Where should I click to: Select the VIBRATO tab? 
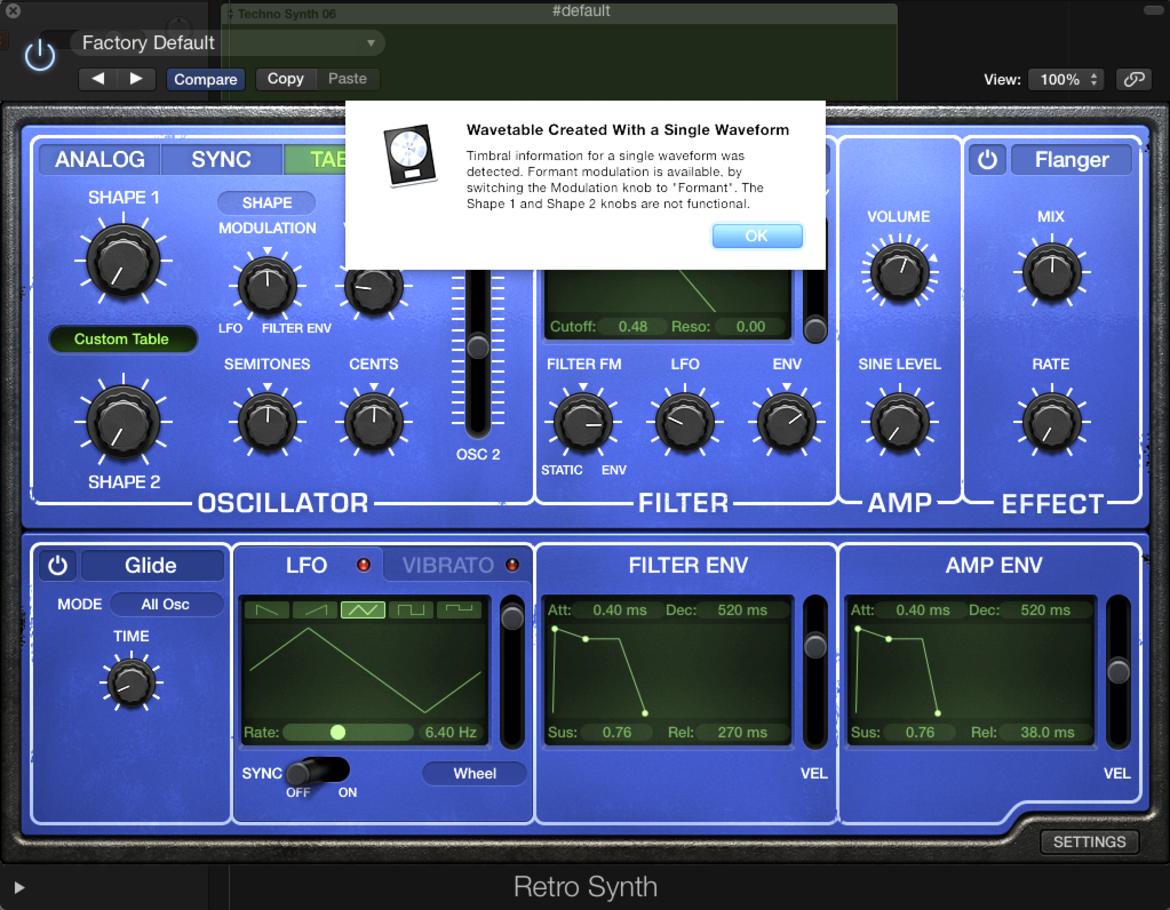(x=458, y=565)
